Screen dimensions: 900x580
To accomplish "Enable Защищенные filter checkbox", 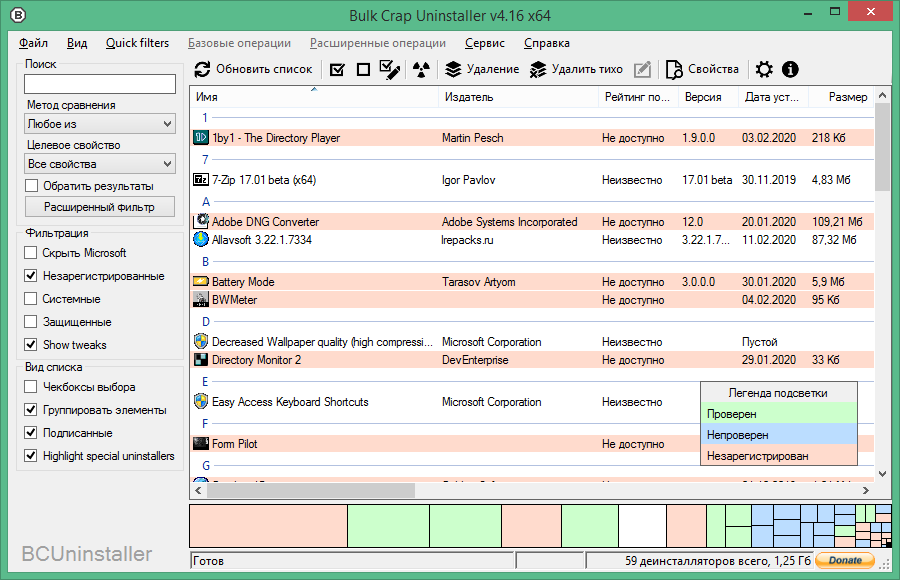I will click(31, 322).
